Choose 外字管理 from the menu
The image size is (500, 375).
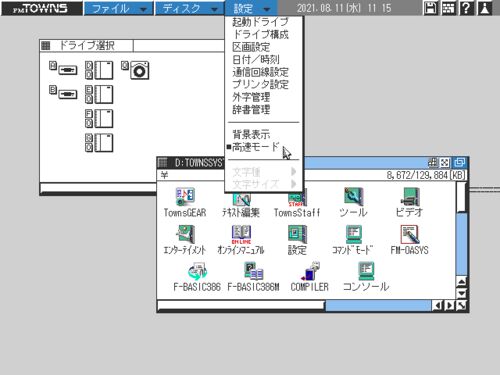(x=251, y=97)
